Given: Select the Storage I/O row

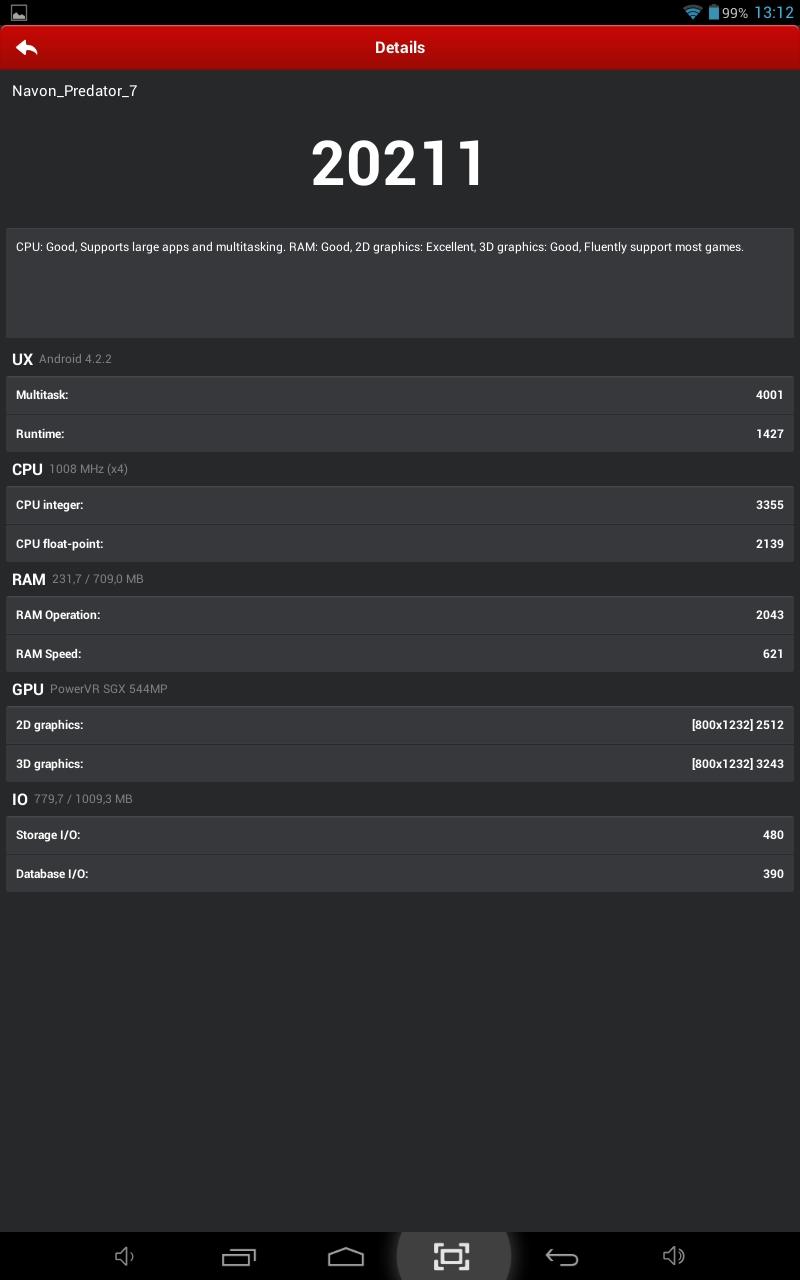Looking at the screenshot, I should tap(400, 835).
